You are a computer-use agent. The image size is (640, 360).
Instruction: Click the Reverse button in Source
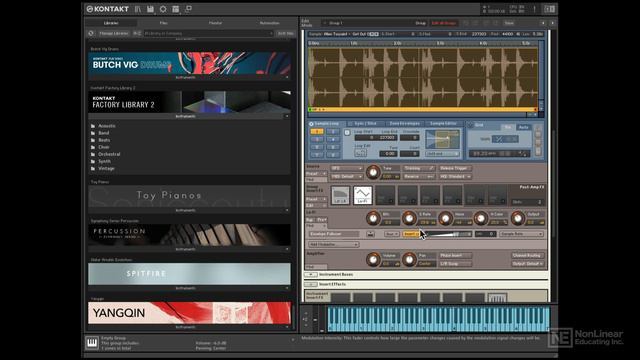coord(418,177)
